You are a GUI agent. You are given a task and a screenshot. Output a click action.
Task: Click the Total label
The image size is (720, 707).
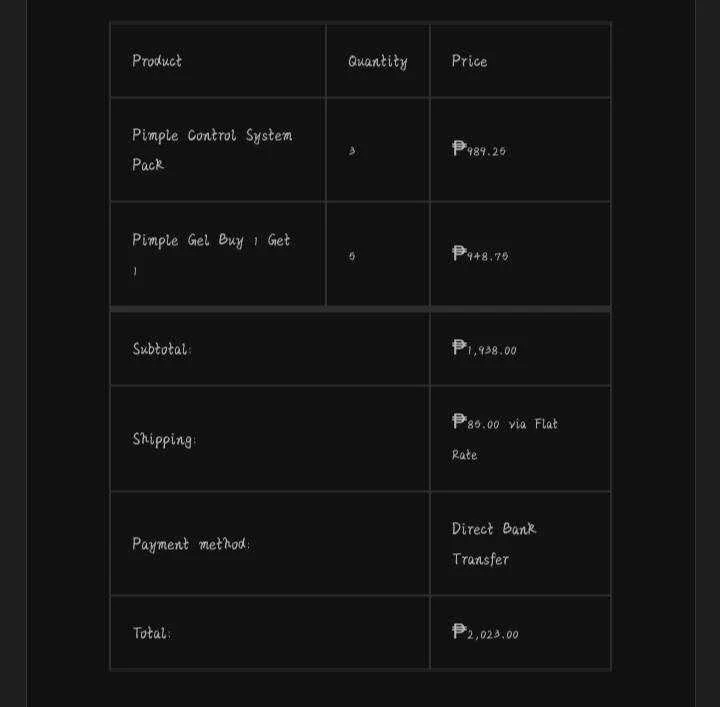point(151,633)
